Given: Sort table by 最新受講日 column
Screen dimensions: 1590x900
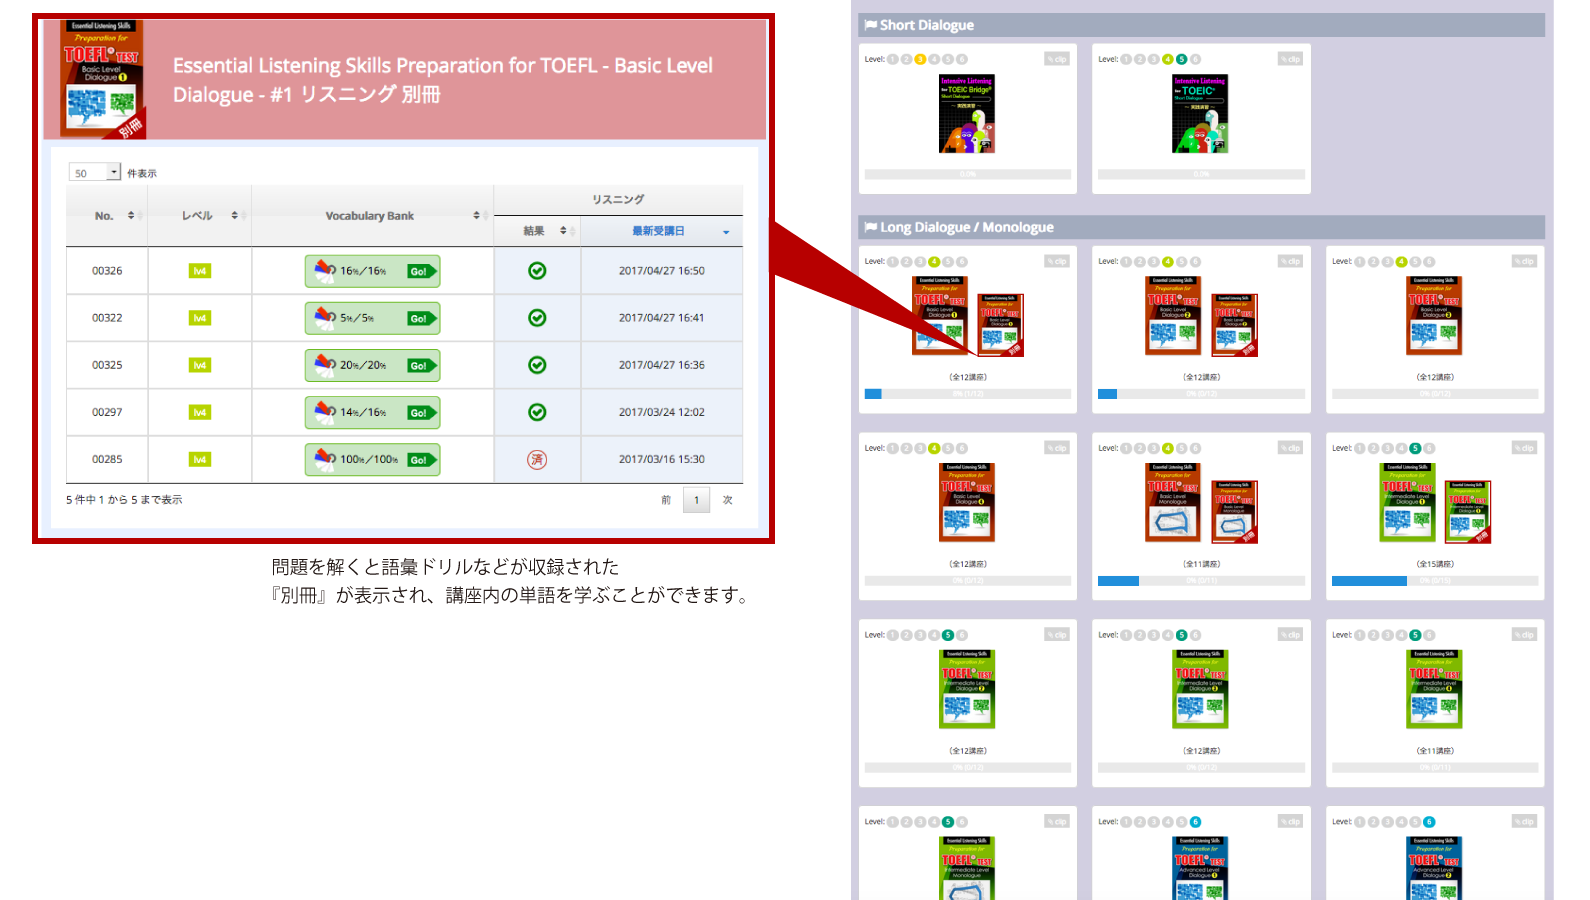Looking at the screenshot, I should tap(662, 231).
